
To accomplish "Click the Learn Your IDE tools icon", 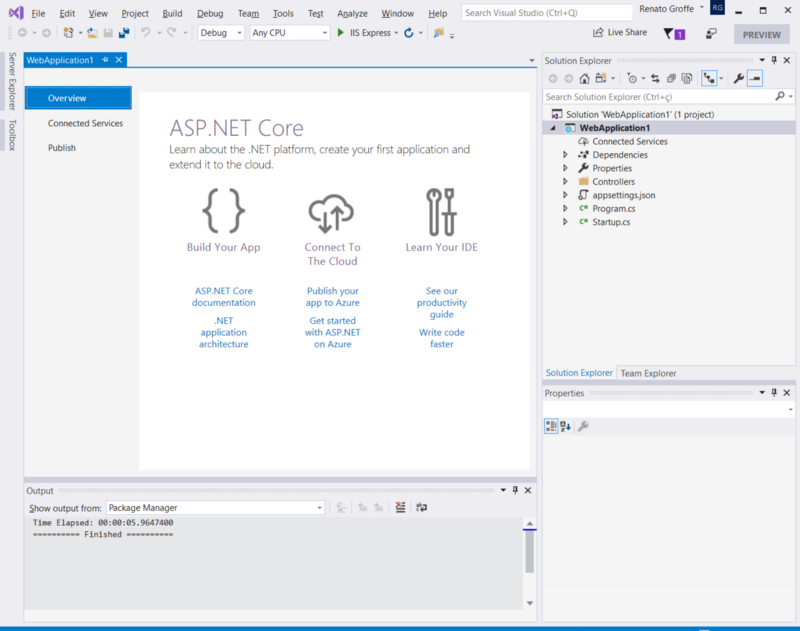I will 441,212.
